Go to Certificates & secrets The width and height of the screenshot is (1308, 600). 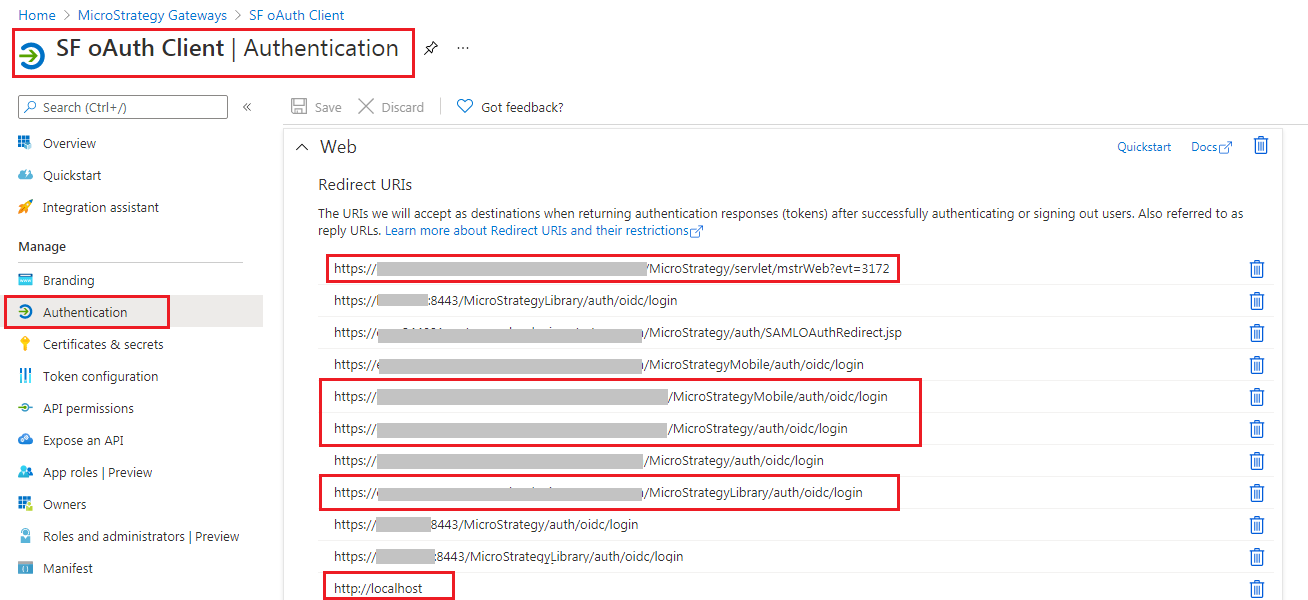pos(103,344)
